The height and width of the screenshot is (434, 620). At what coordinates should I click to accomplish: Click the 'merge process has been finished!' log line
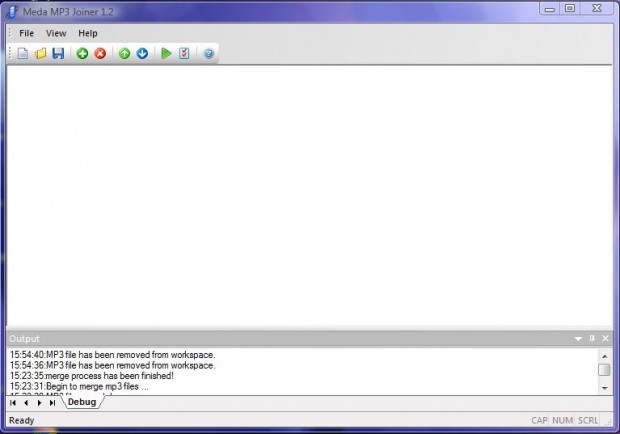pos(92,376)
